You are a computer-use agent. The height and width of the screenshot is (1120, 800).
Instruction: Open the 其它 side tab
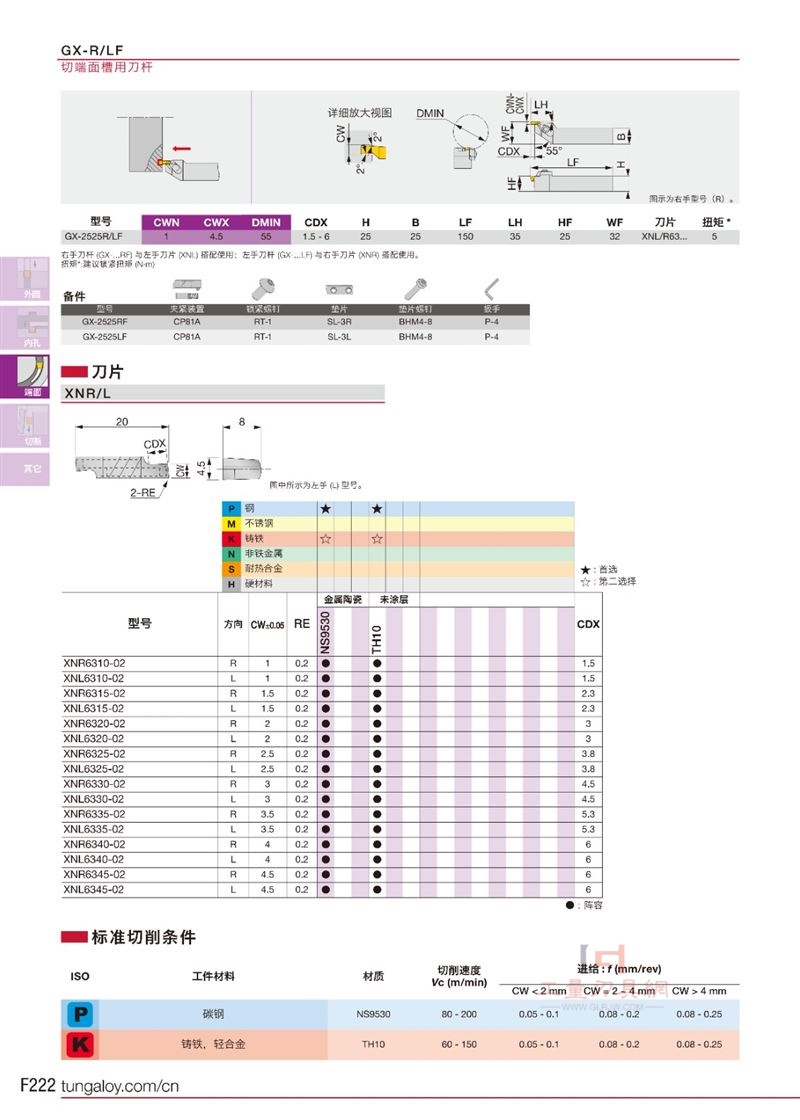24,469
